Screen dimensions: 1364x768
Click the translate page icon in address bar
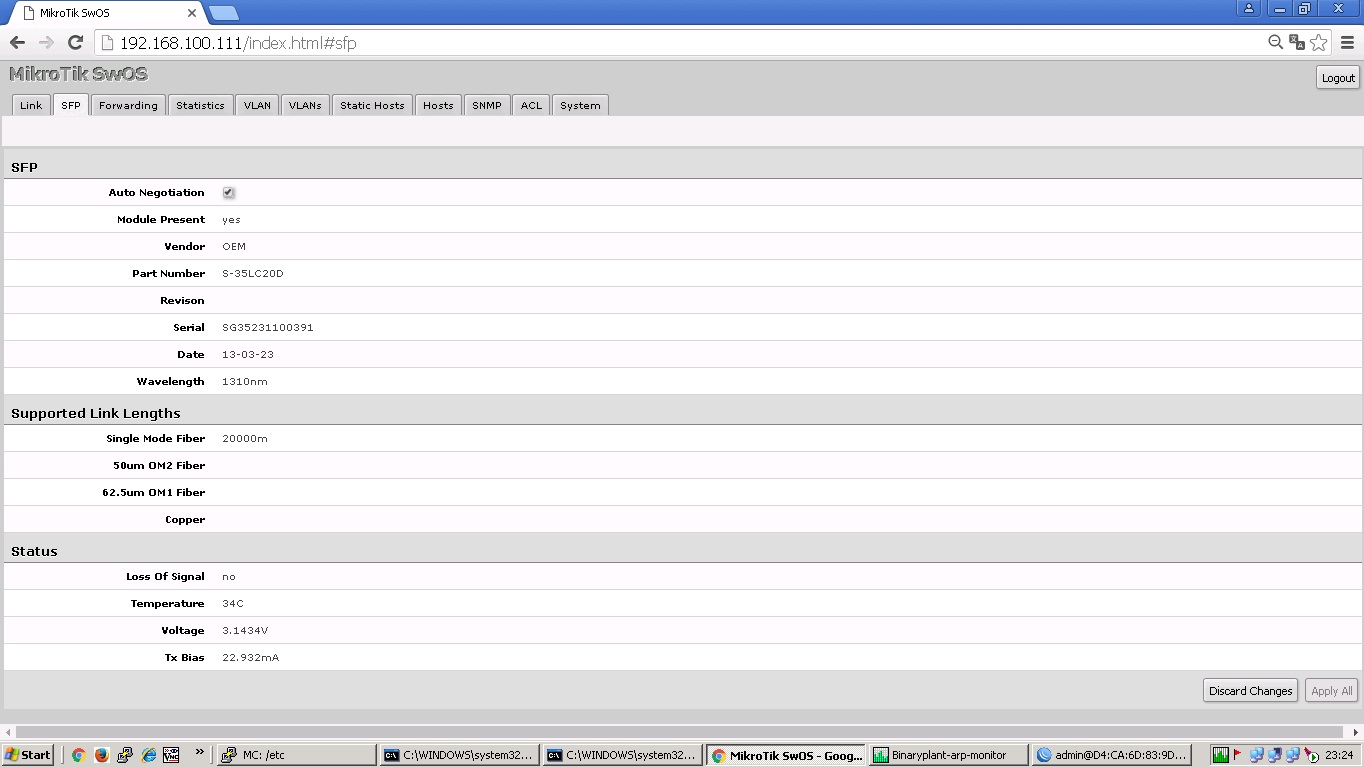(1297, 42)
